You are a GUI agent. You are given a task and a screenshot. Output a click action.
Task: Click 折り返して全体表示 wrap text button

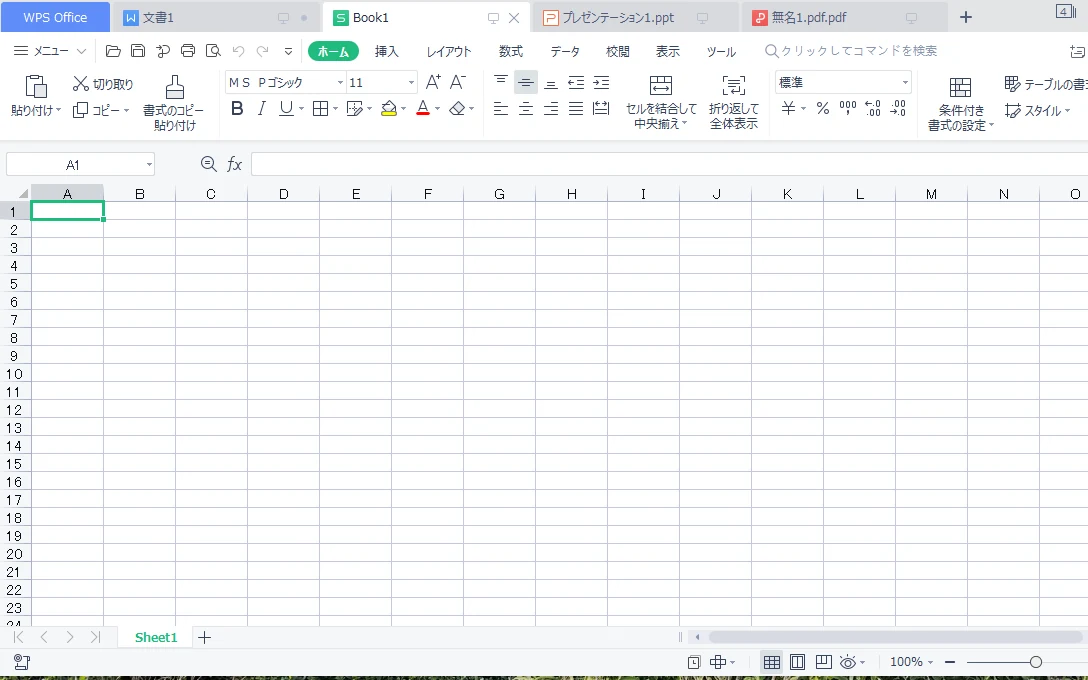click(733, 103)
